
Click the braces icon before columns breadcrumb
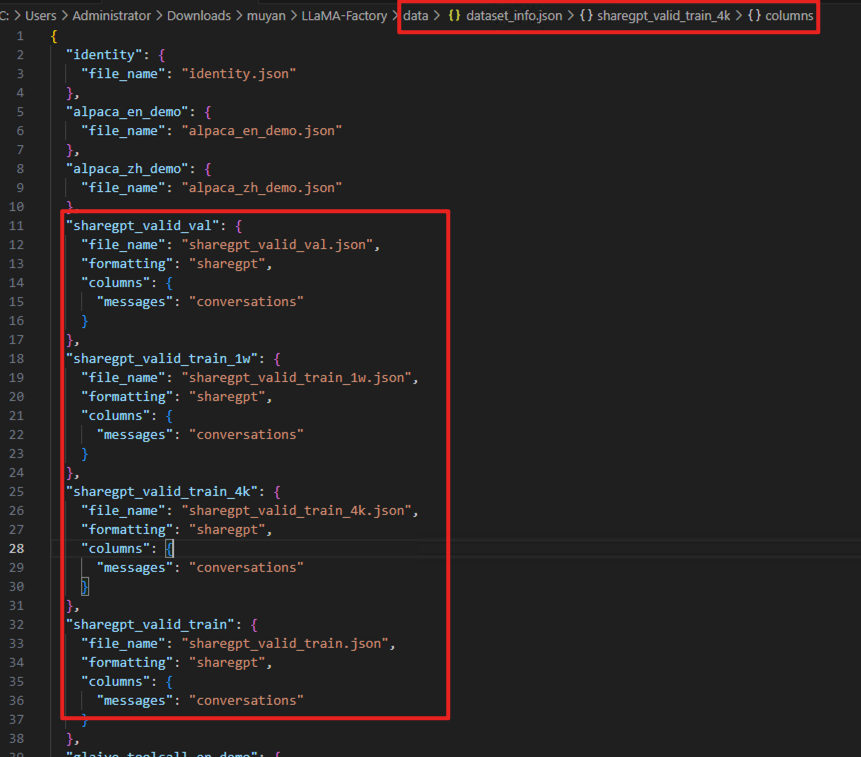point(754,16)
